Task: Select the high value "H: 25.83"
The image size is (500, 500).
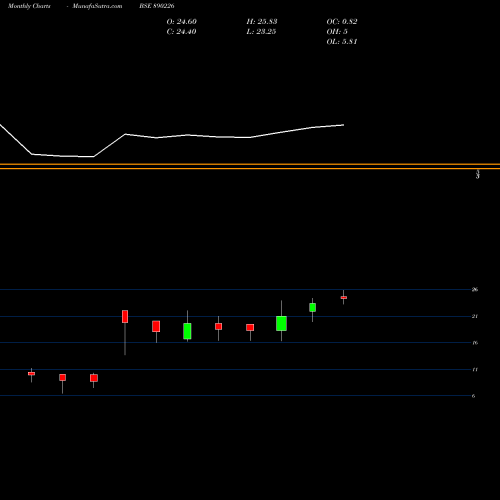Action: tap(262, 22)
